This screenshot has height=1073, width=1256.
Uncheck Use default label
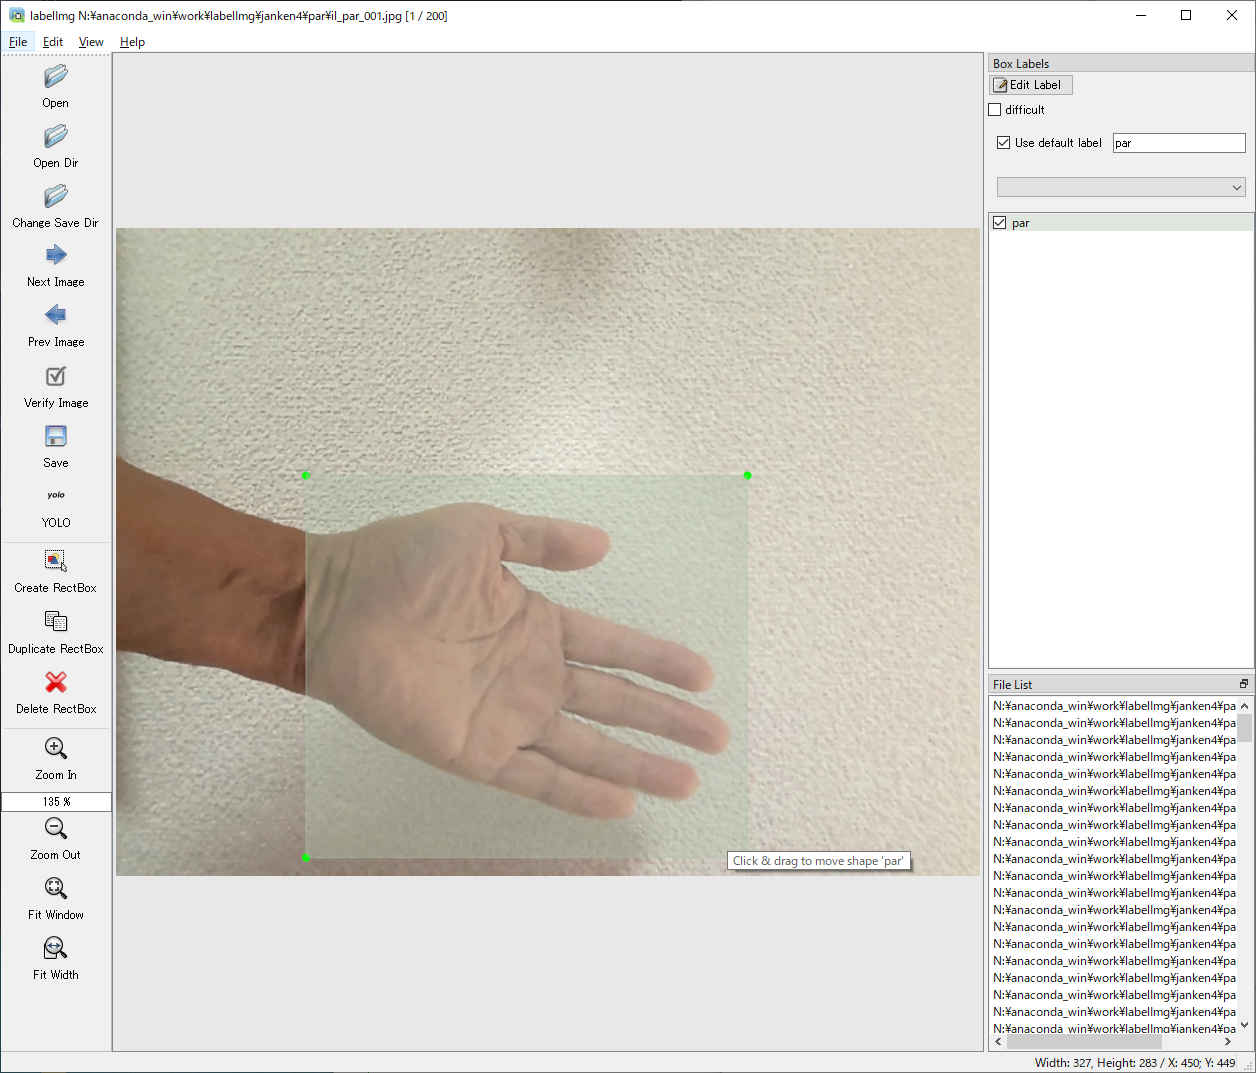pyautogui.click(x=1003, y=143)
